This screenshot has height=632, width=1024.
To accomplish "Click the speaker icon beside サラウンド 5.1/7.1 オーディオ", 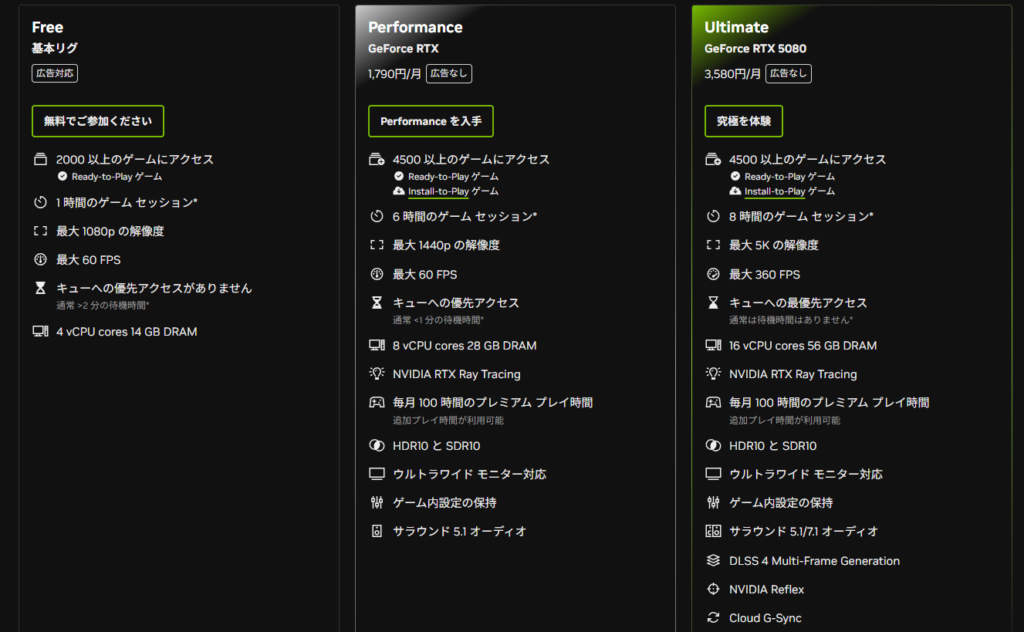I will pyautogui.click(x=713, y=531).
